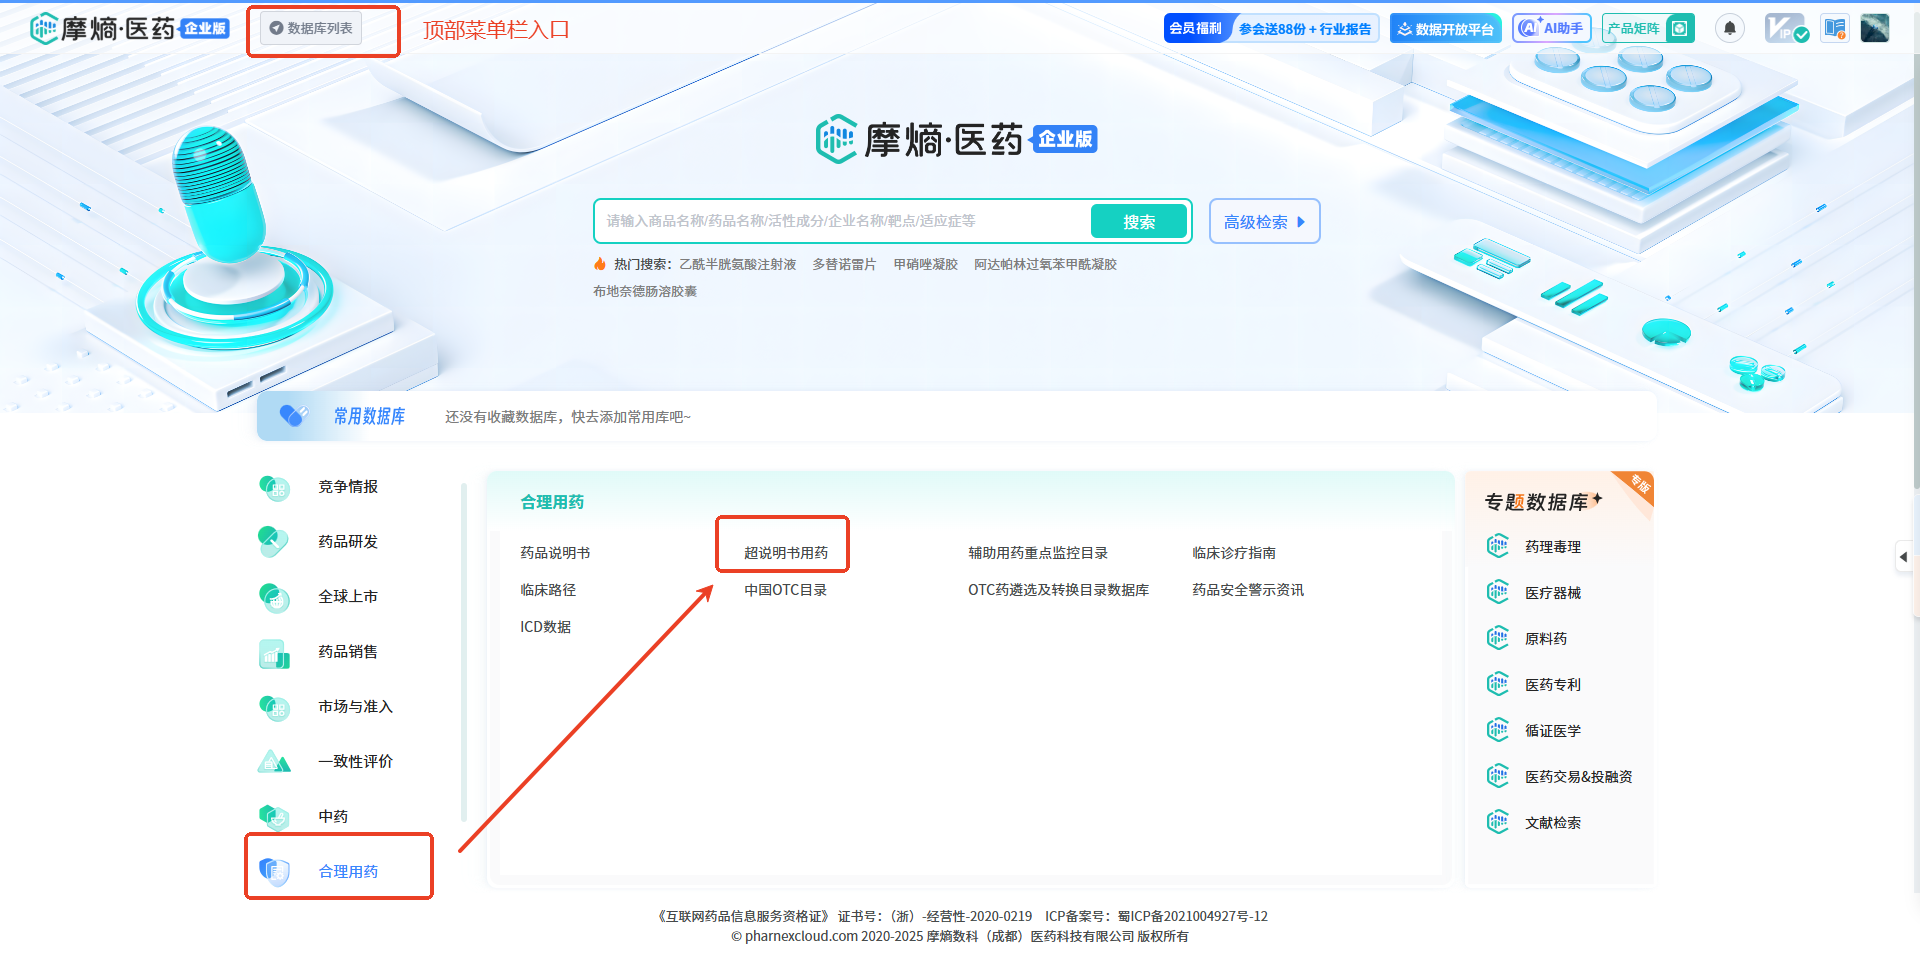Select the 一致性评价 category
This screenshot has width=1920, height=953.
click(x=356, y=762)
